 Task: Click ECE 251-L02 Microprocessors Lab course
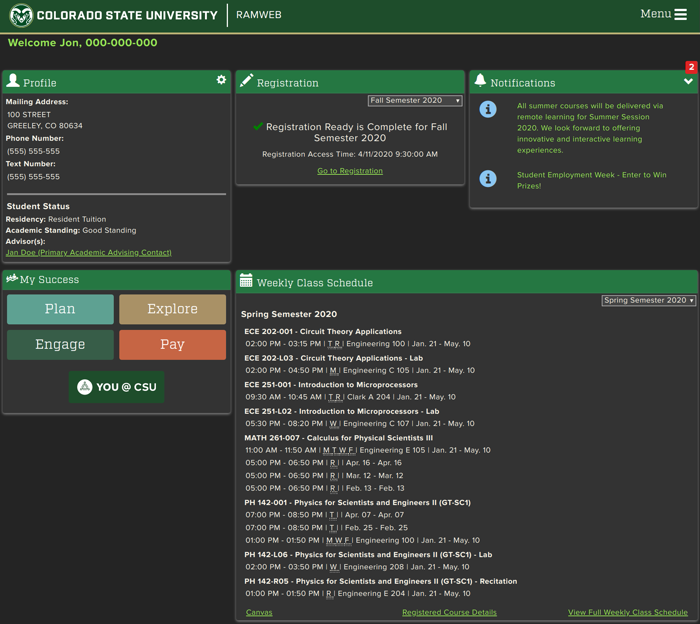[x=342, y=412]
